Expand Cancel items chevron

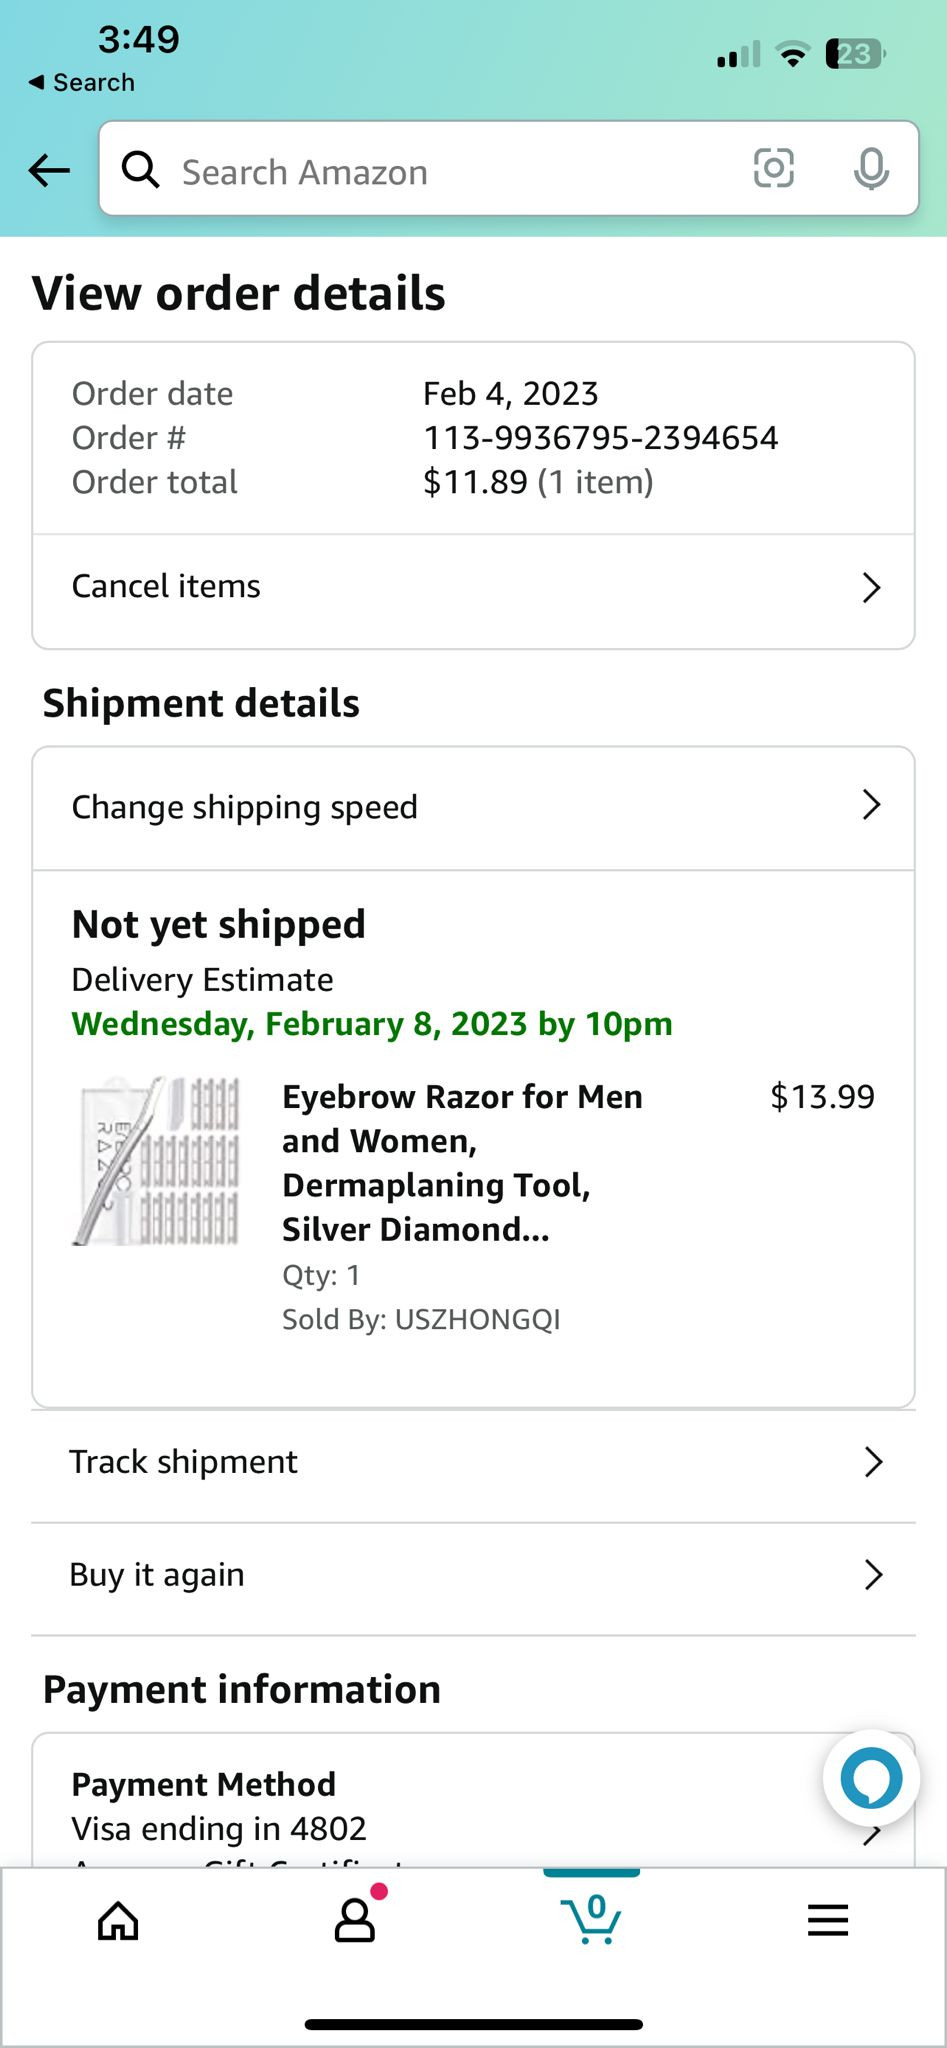click(871, 588)
